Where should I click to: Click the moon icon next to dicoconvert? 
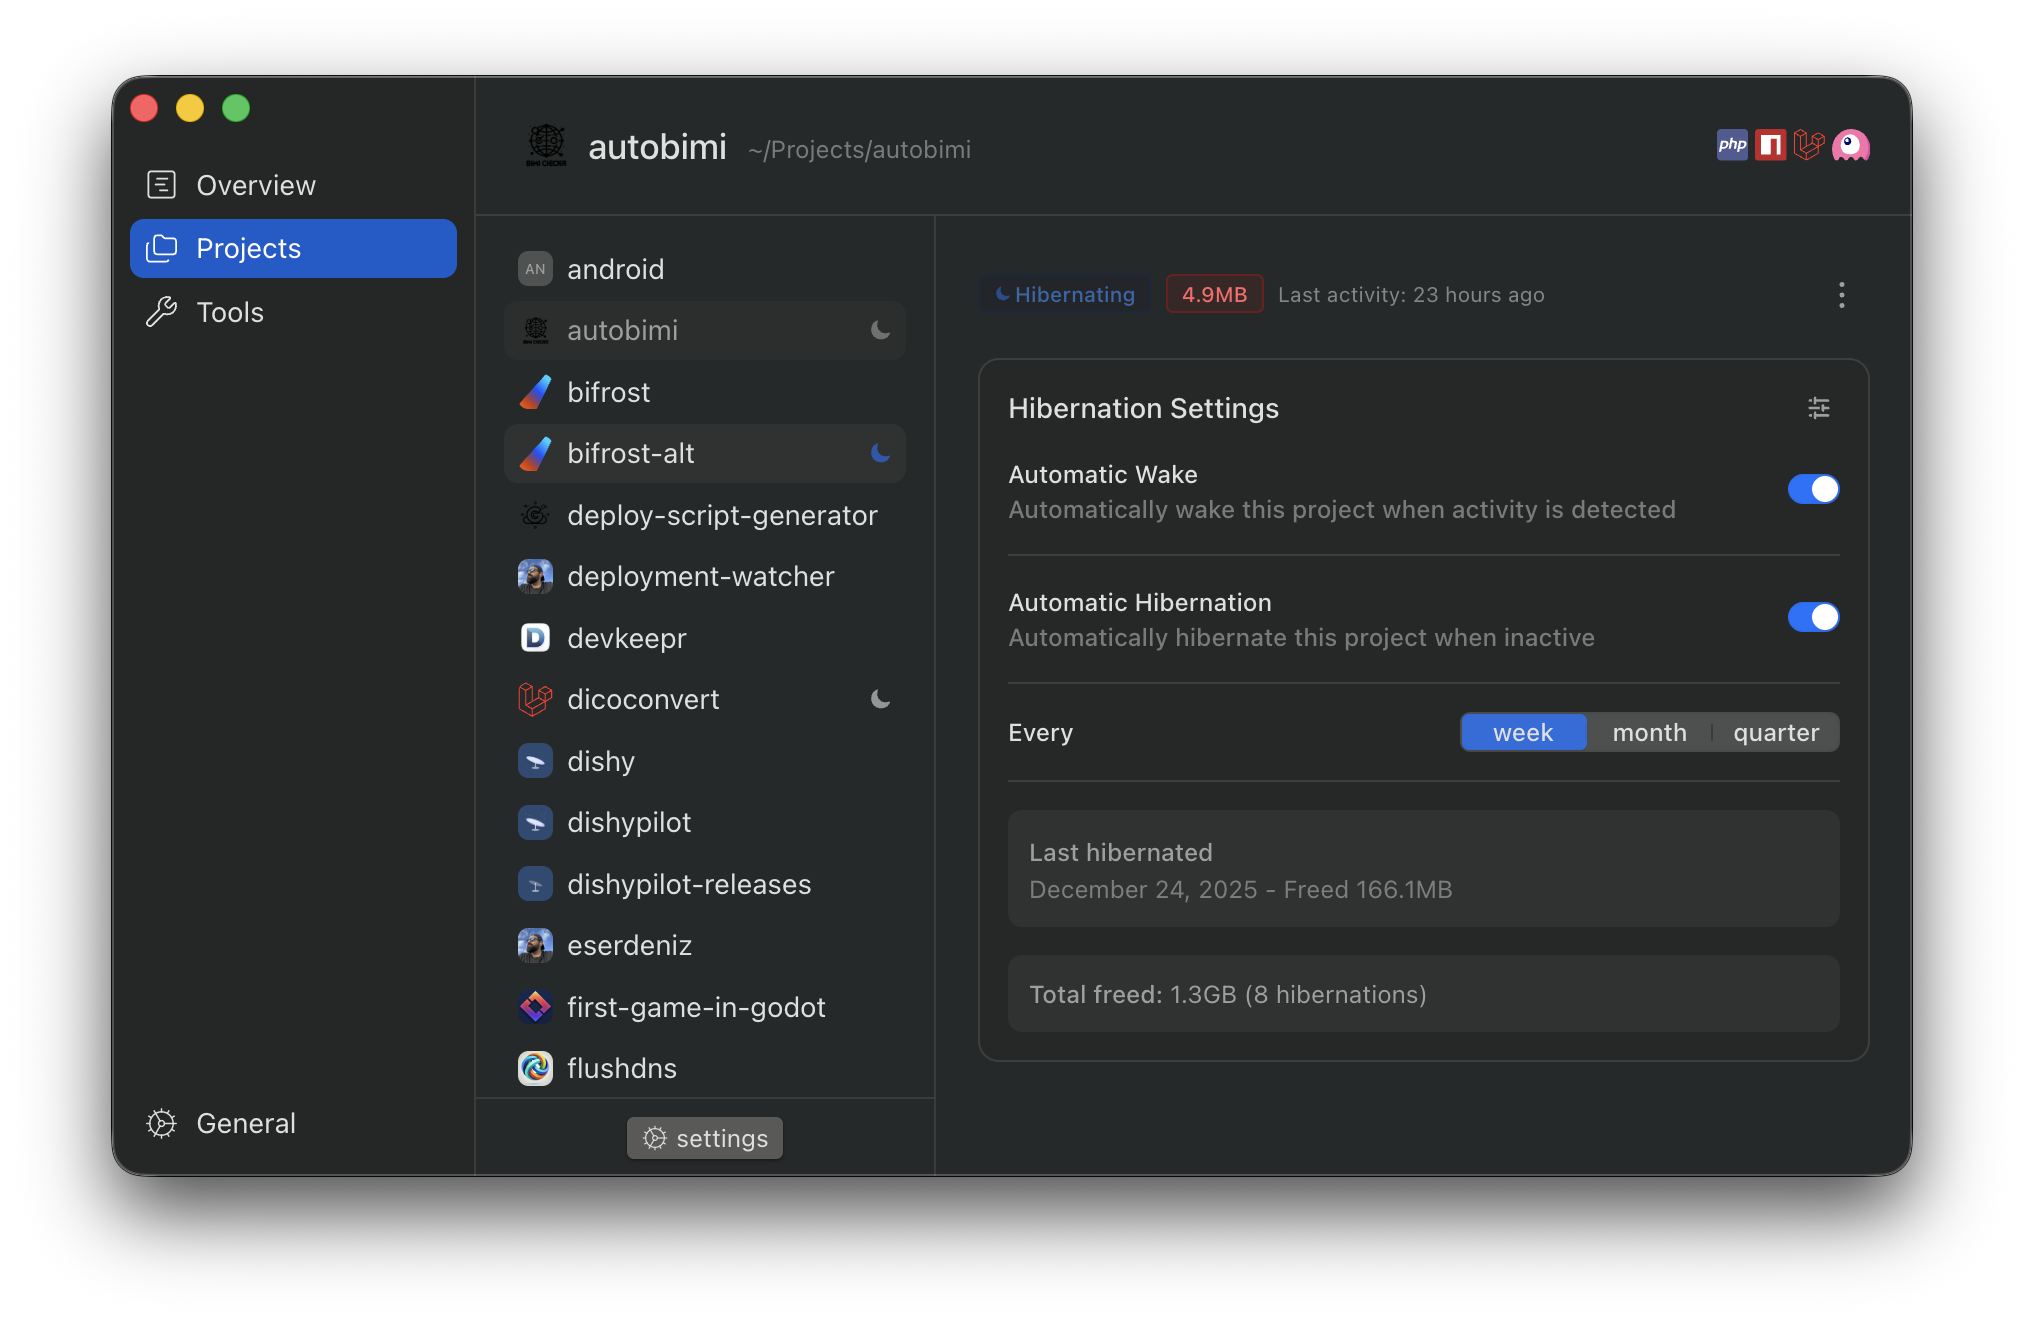point(880,699)
